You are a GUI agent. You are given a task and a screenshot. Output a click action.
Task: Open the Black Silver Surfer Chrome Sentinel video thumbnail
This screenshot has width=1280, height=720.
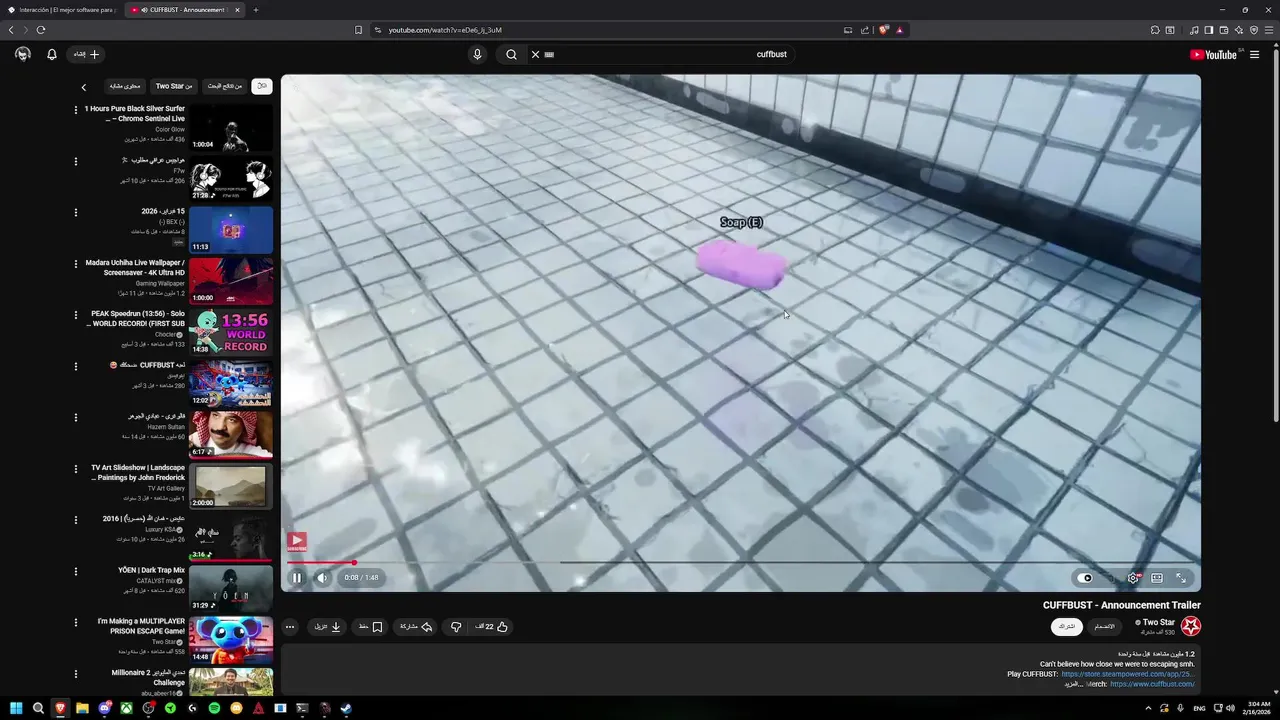[231, 128]
